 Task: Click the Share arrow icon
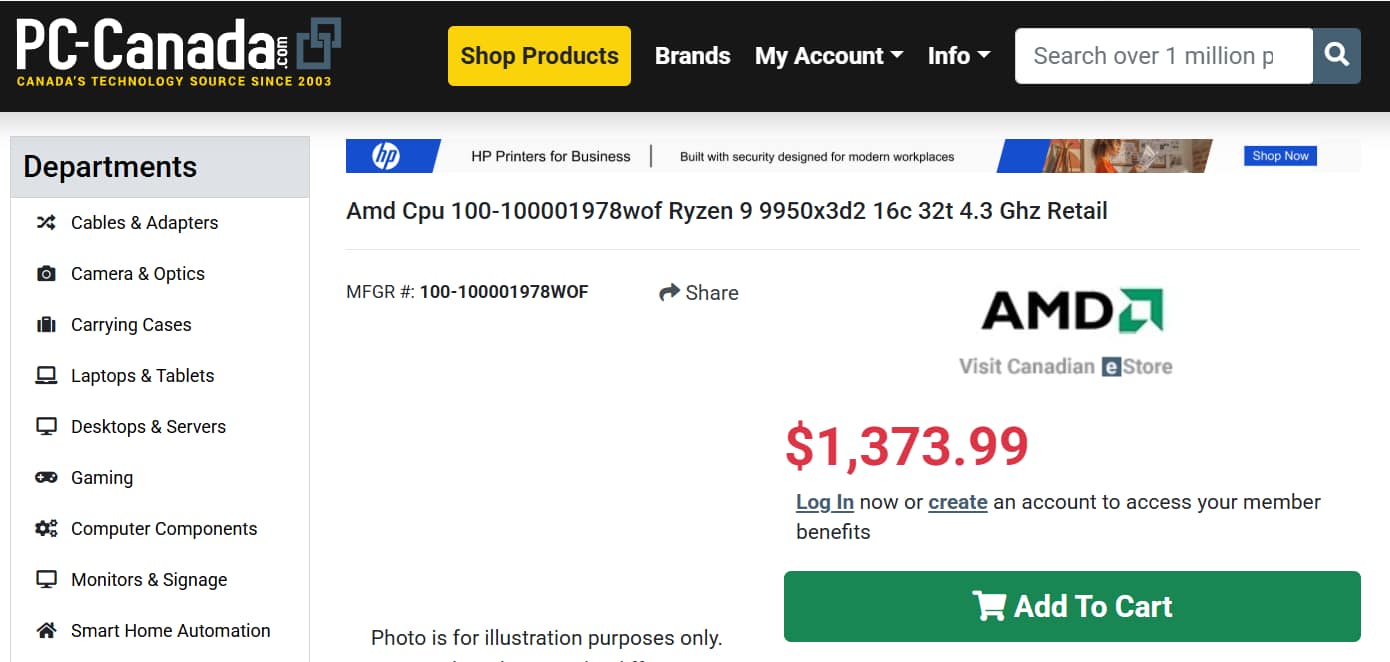pos(669,293)
